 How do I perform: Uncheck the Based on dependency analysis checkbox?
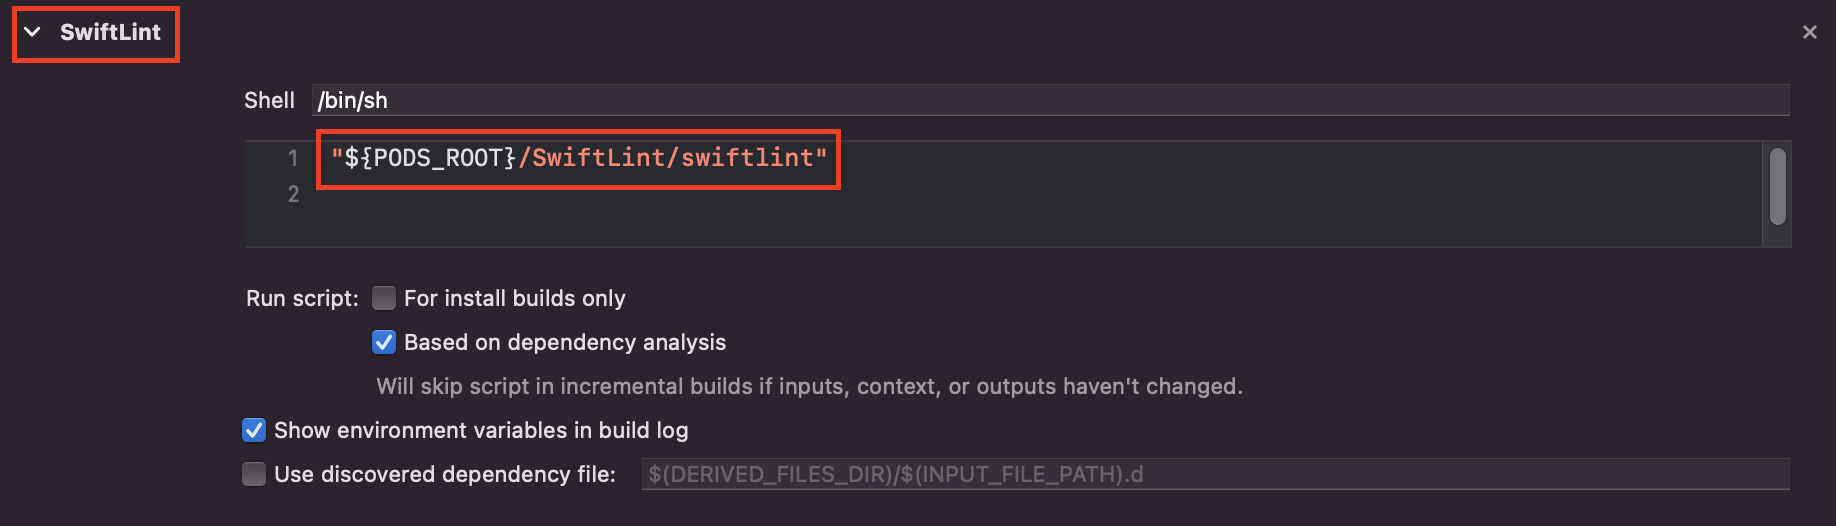click(x=384, y=342)
